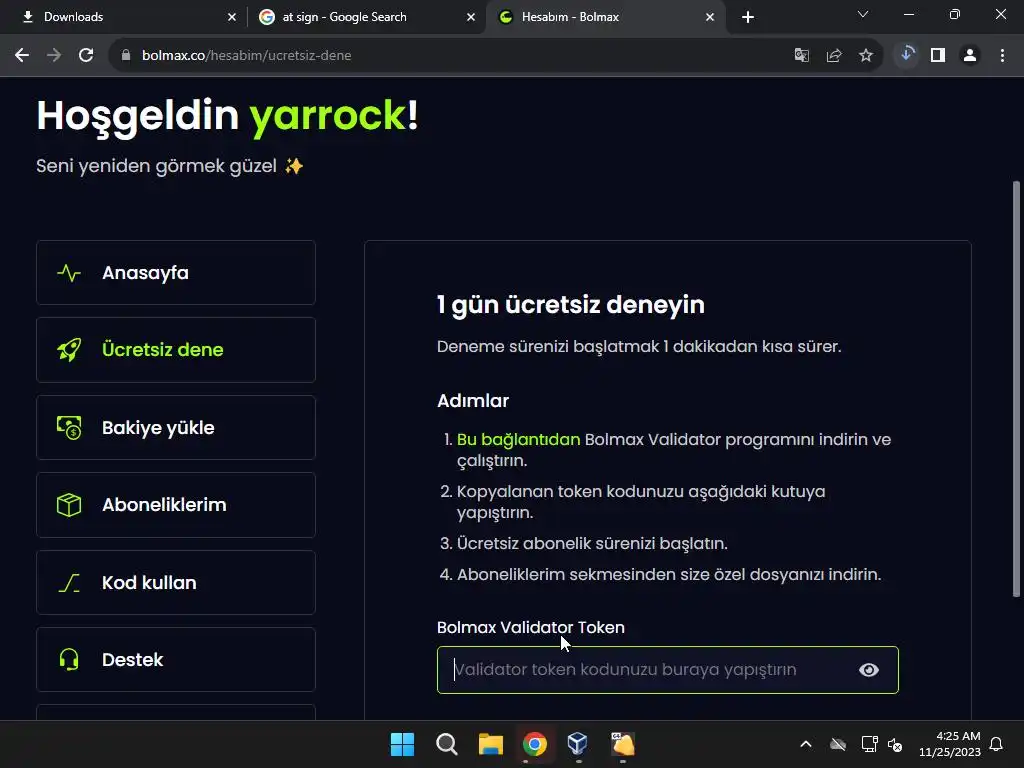
Task: Close the Hesabım - Bolmax tab
Action: [x=710, y=17]
